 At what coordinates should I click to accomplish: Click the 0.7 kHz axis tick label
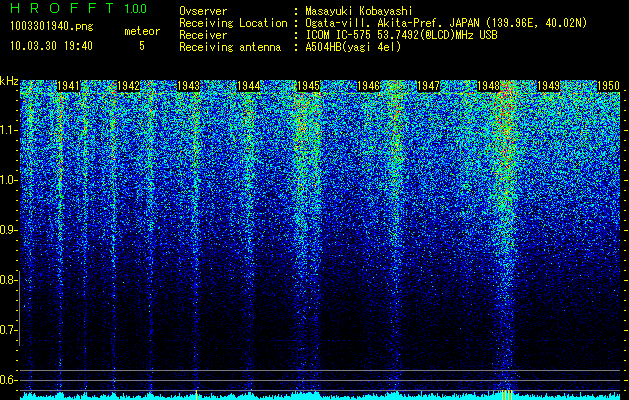[9, 330]
